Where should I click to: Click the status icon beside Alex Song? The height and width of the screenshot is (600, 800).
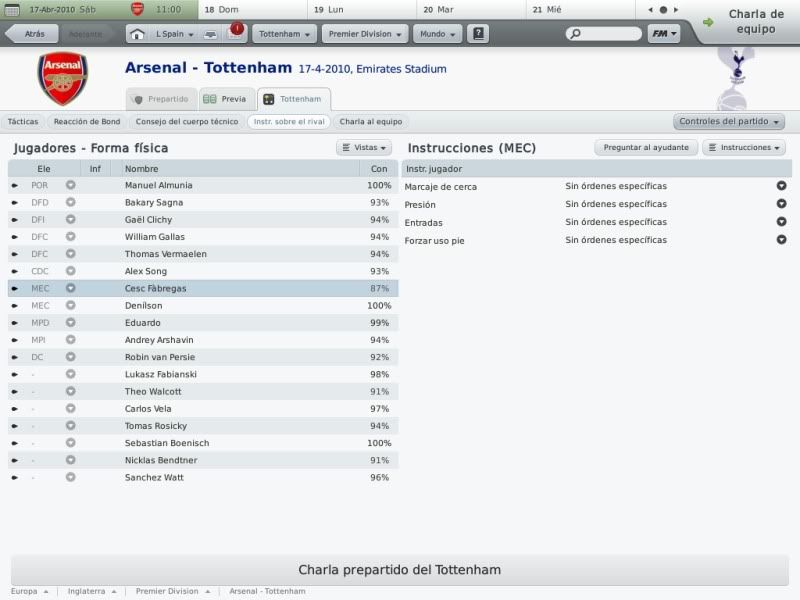70,271
